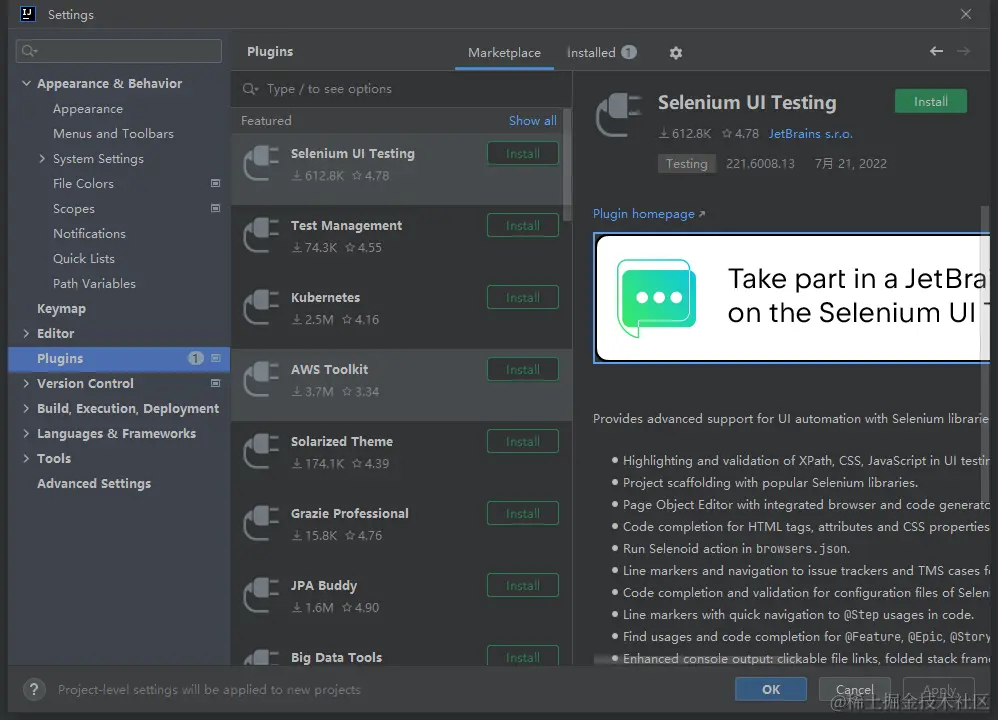Expand Build, Execution, Deployment node
The width and height of the screenshot is (998, 720).
coord(26,408)
